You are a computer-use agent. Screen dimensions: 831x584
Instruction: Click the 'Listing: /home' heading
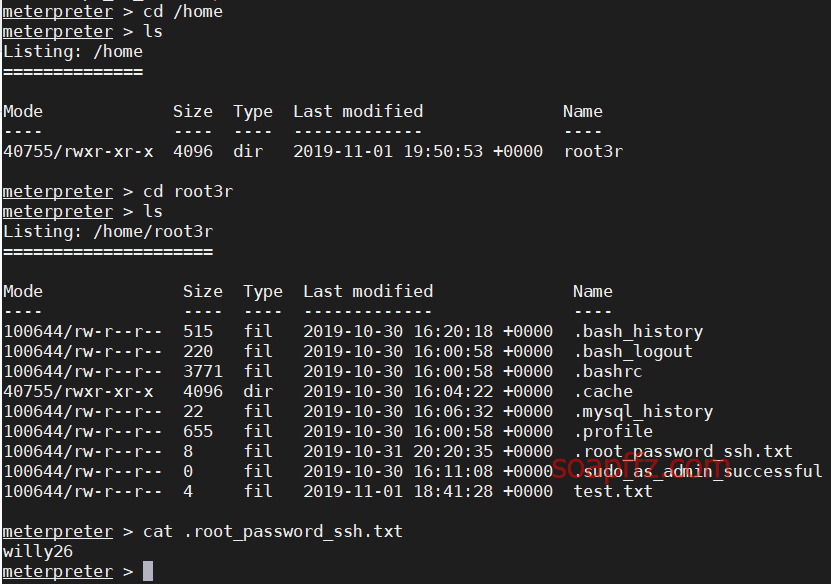click(73, 52)
